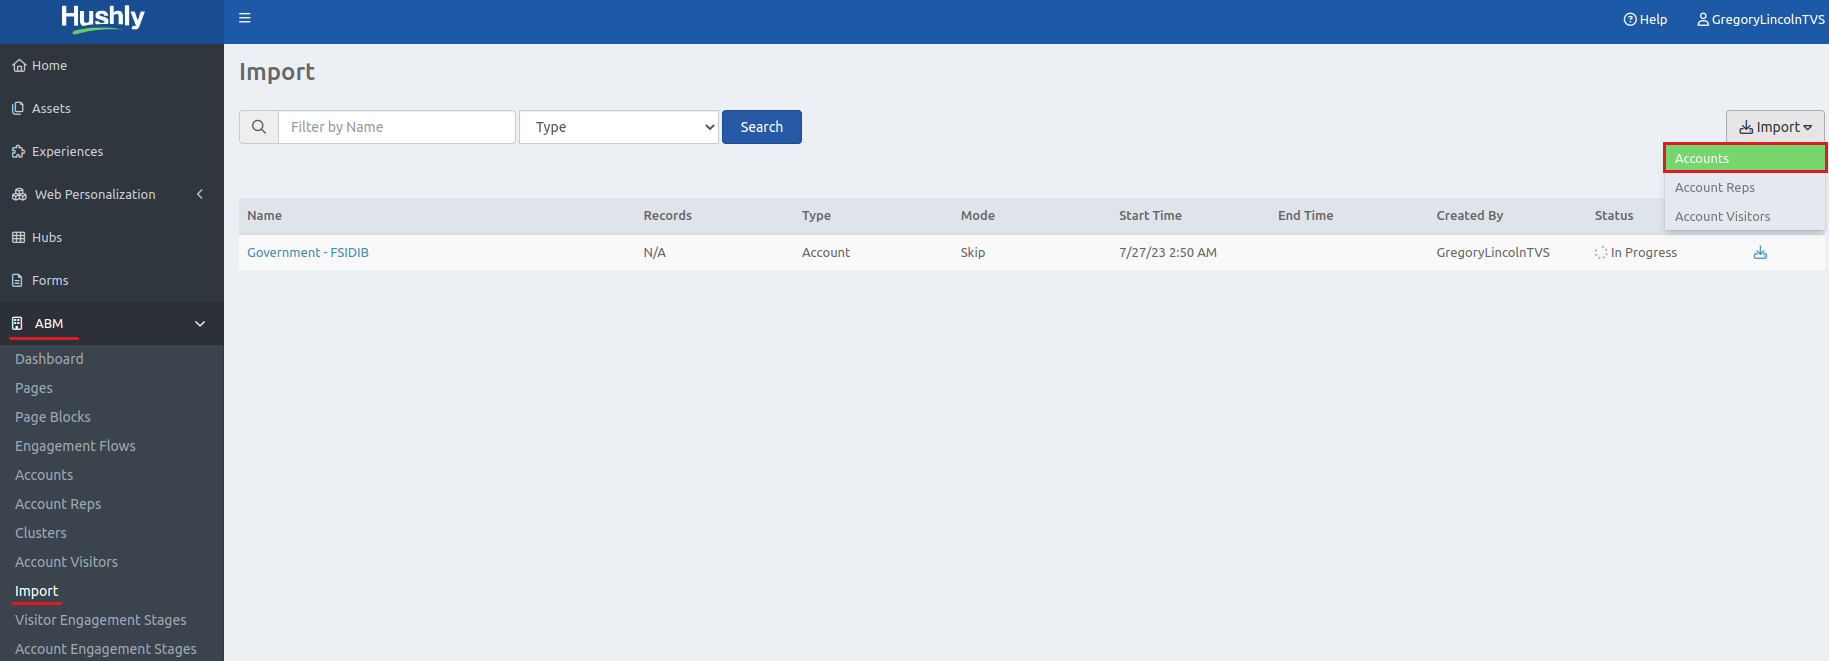The image size is (1829, 661).
Task: Click the Status column header
Action: point(1614,215)
